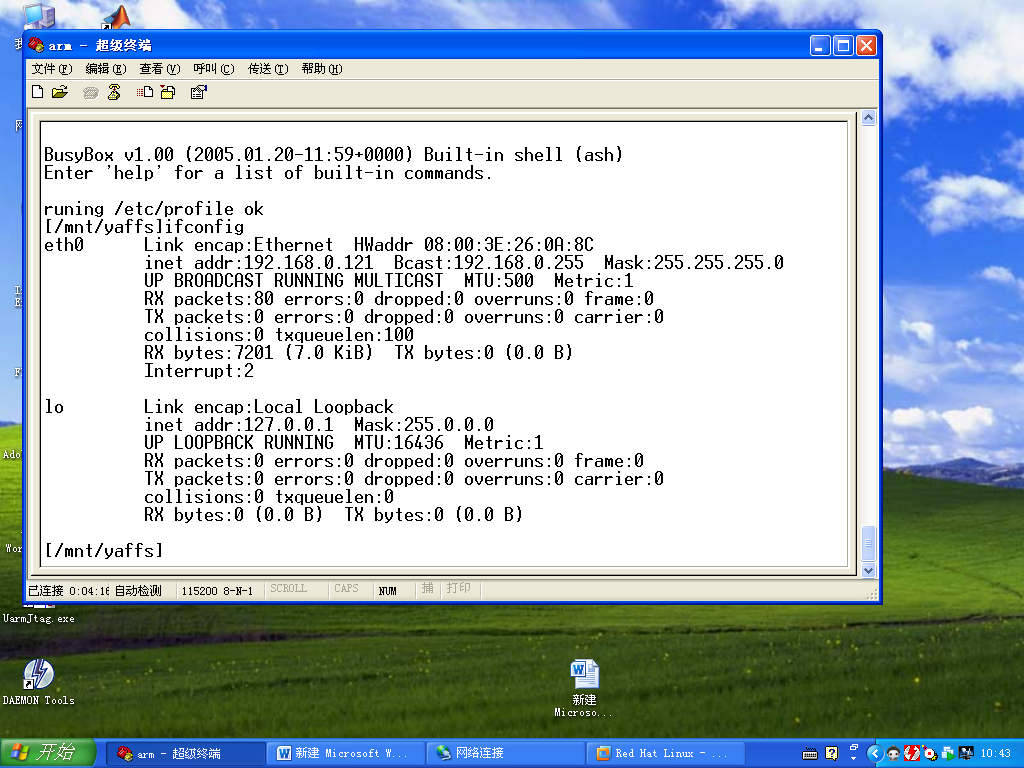Close the 超级终端 window

pos(866,46)
